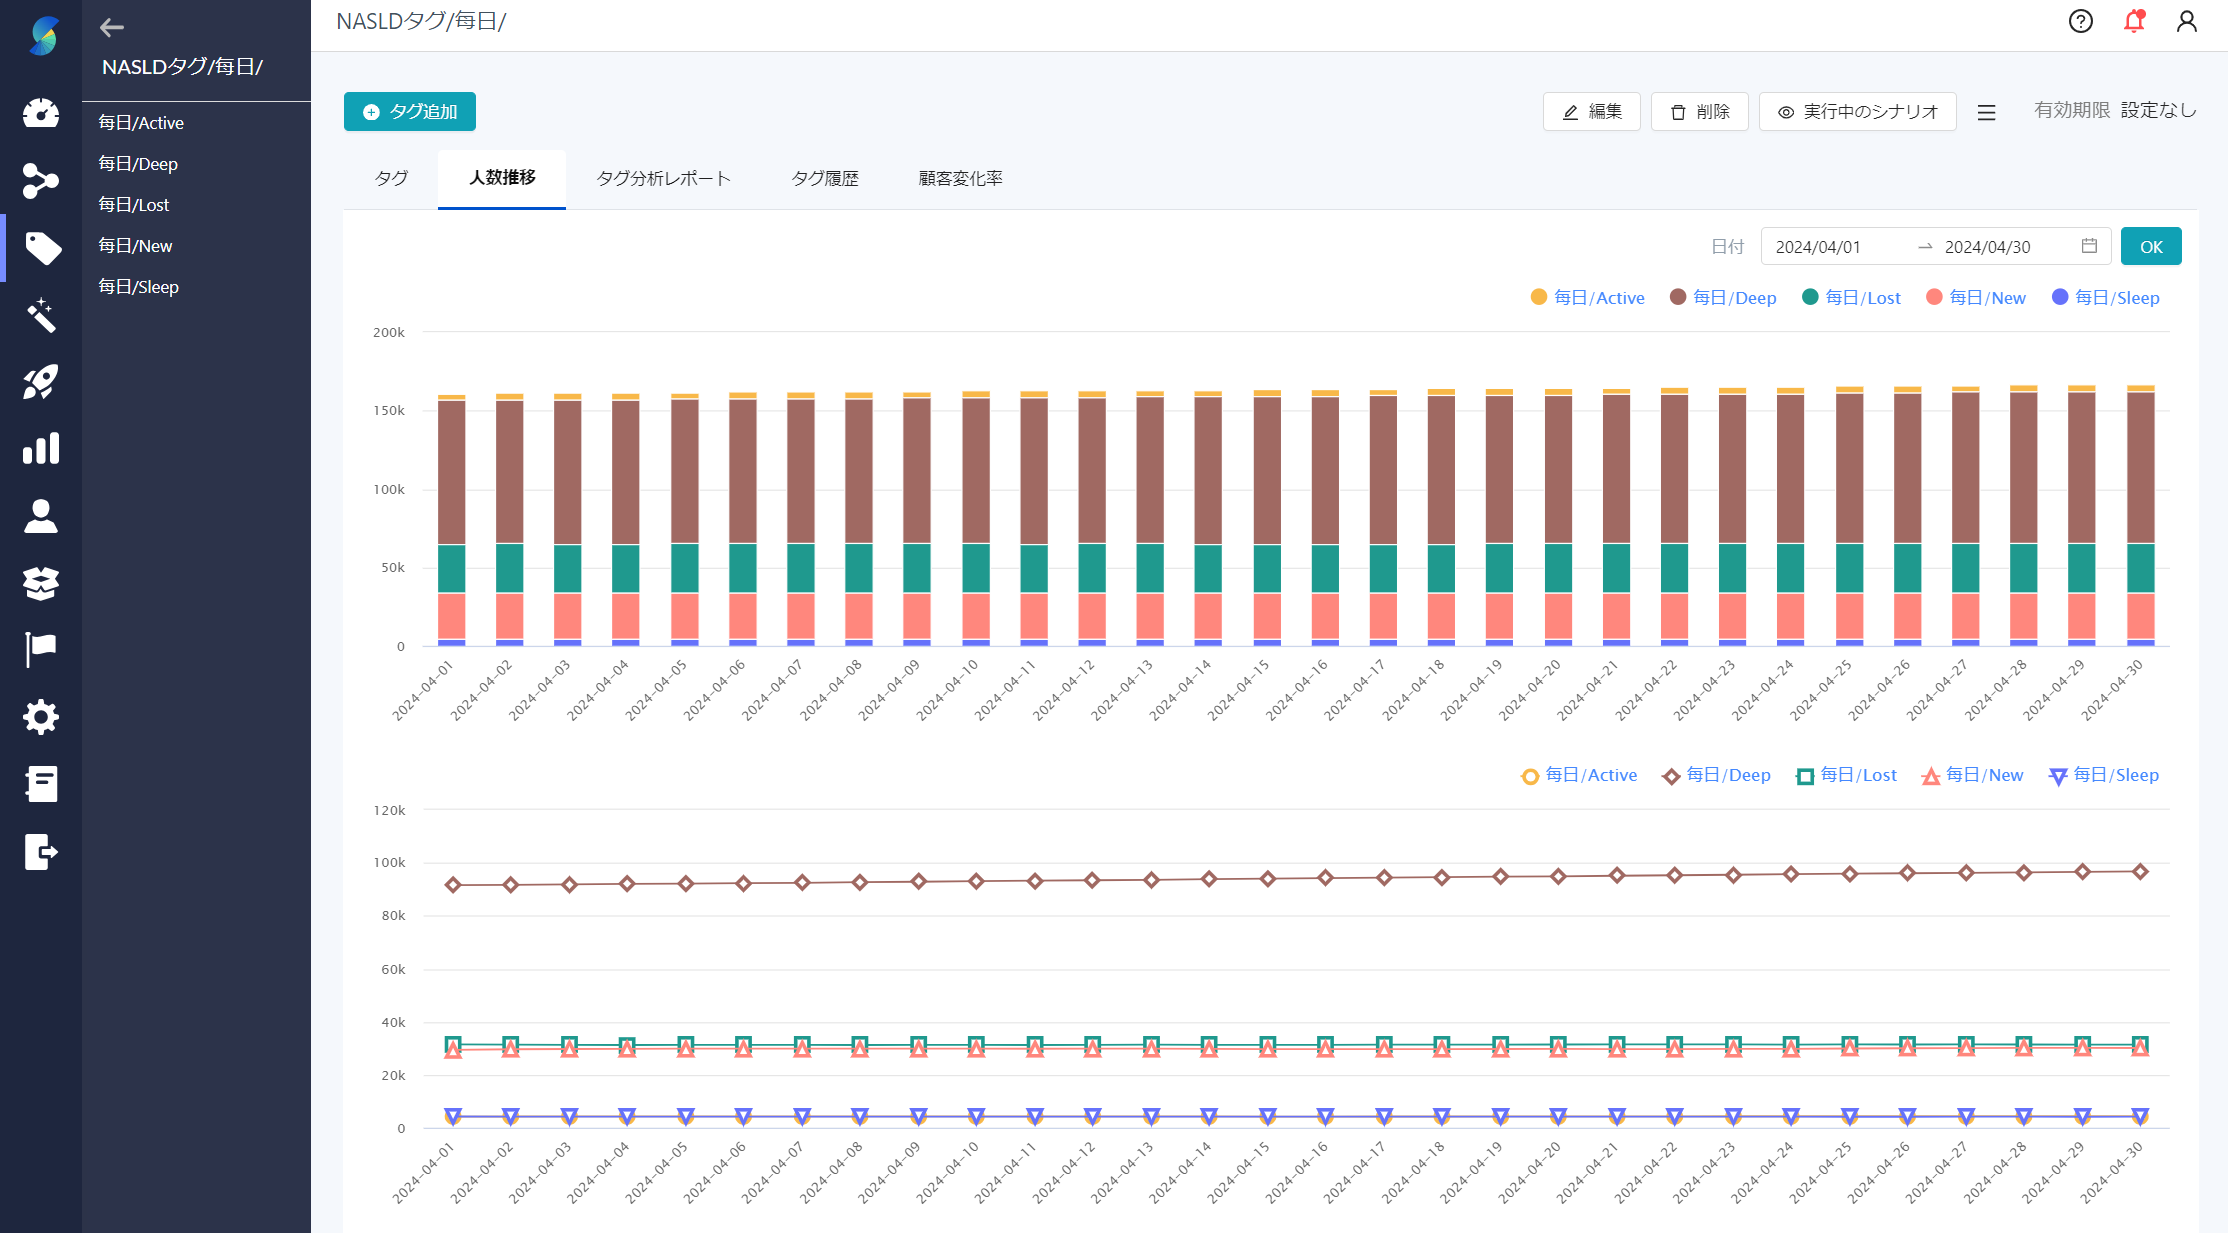Click the help question mark icon
This screenshot has width=2228, height=1233.
(2080, 21)
